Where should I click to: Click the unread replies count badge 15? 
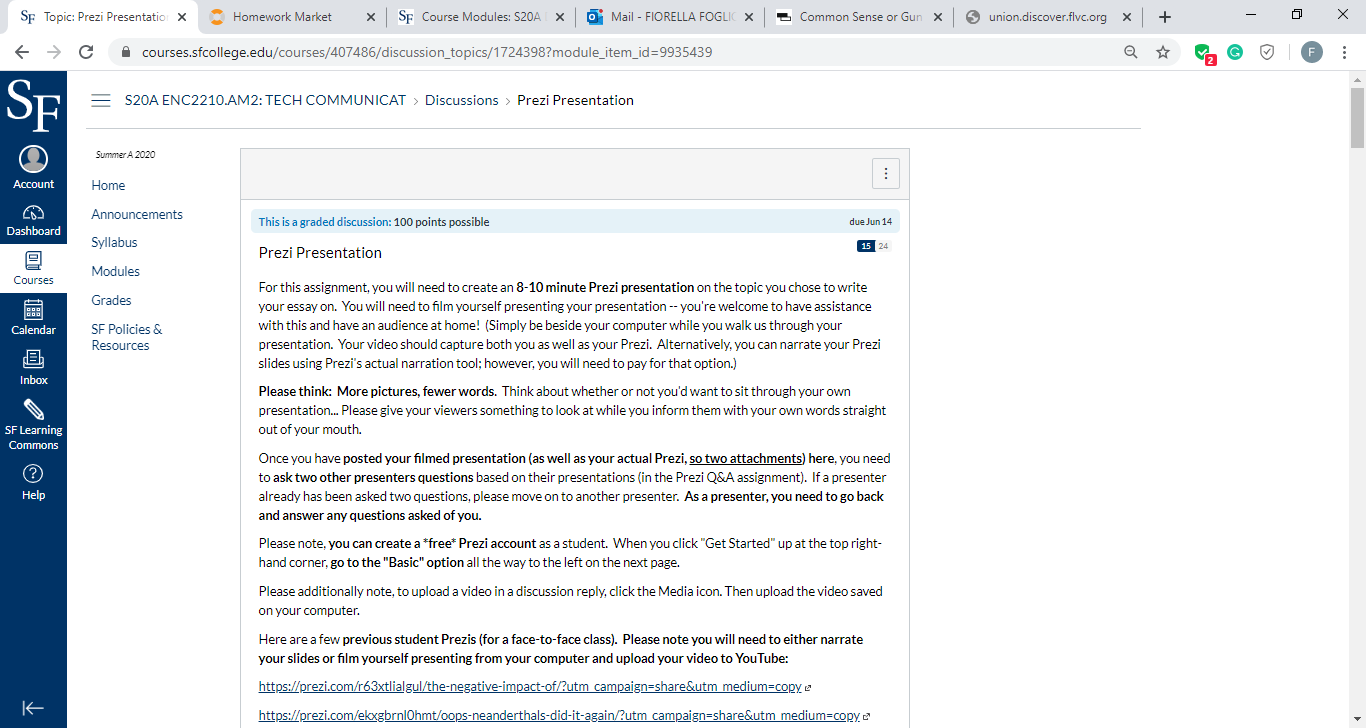[x=866, y=246]
